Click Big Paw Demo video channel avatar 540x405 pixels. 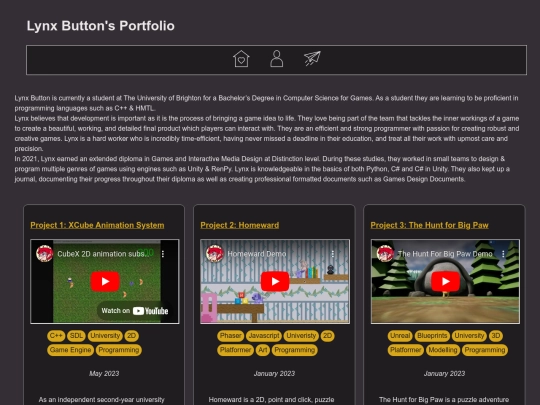coord(385,253)
